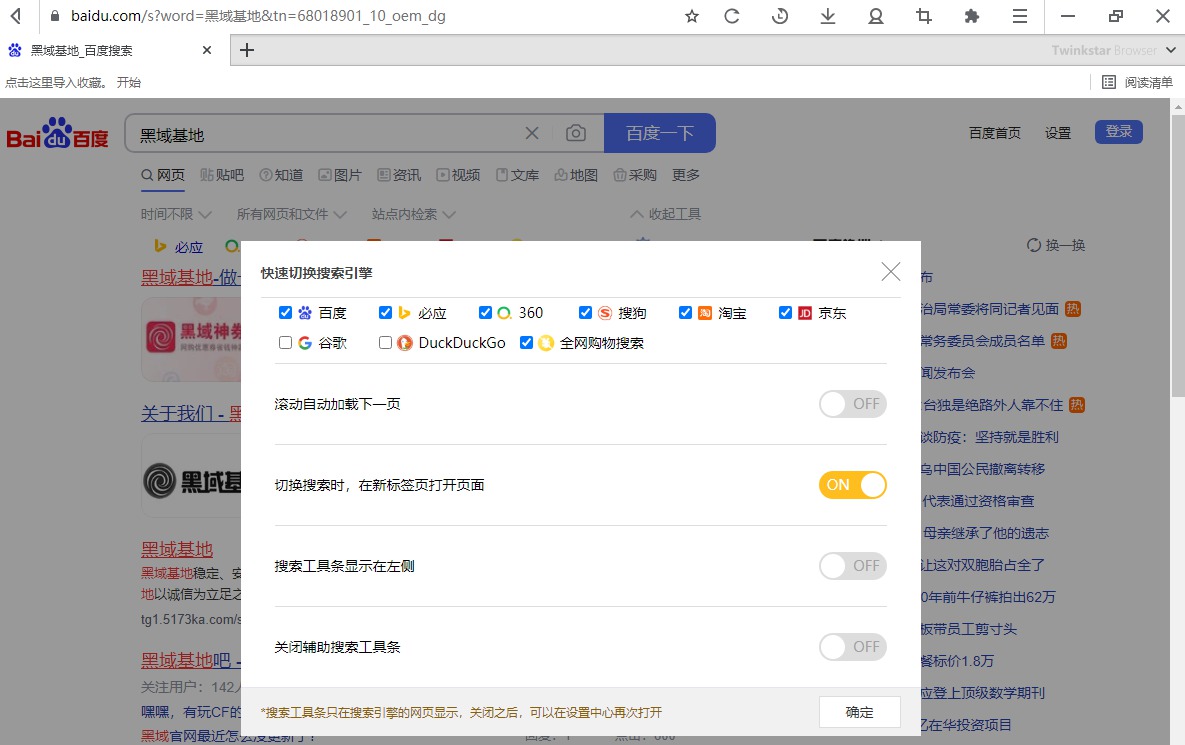1185x745 pixels.
Task: Switch to the 采购 tab
Action: pyautogui.click(x=635, y=175)
